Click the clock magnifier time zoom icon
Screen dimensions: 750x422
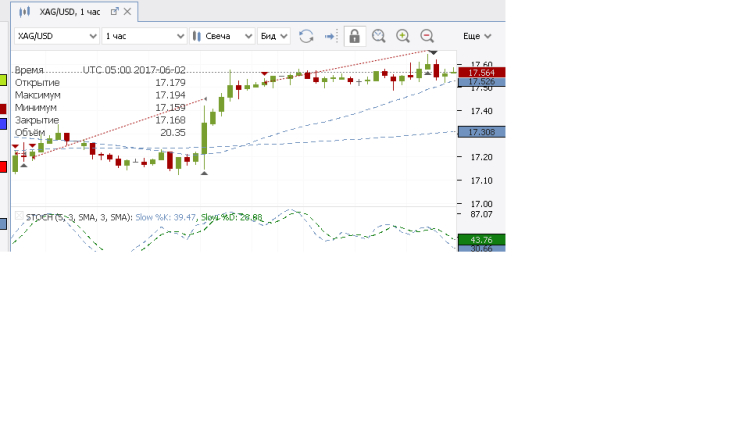379,36
